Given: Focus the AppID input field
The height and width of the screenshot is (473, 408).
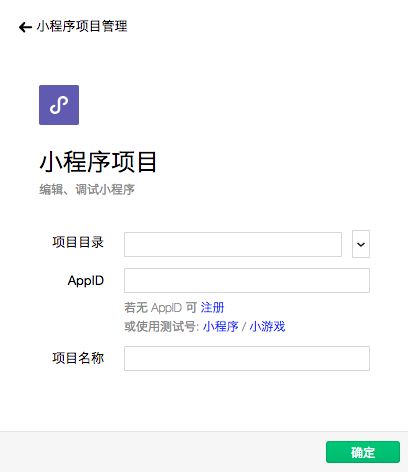Looking at the screenshot, I should (247, 280).
